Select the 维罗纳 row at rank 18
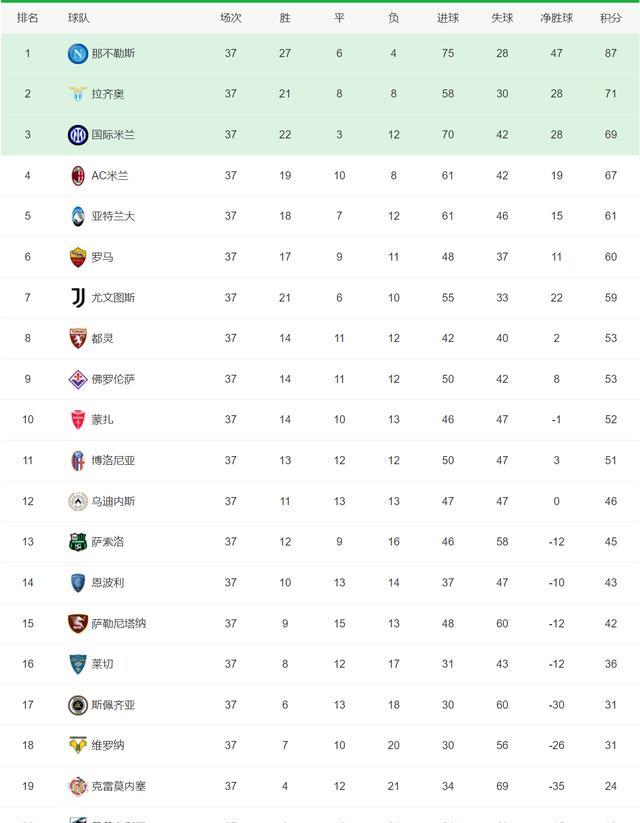 [320, 745]
